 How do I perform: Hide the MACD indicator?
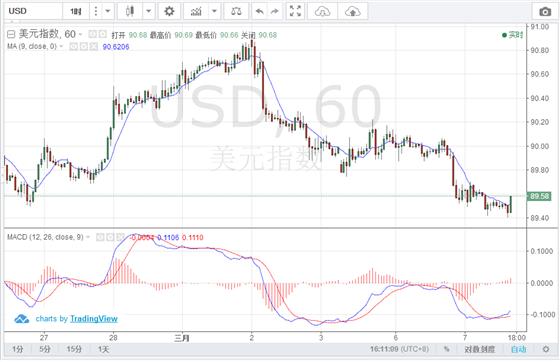coord(100,237)
